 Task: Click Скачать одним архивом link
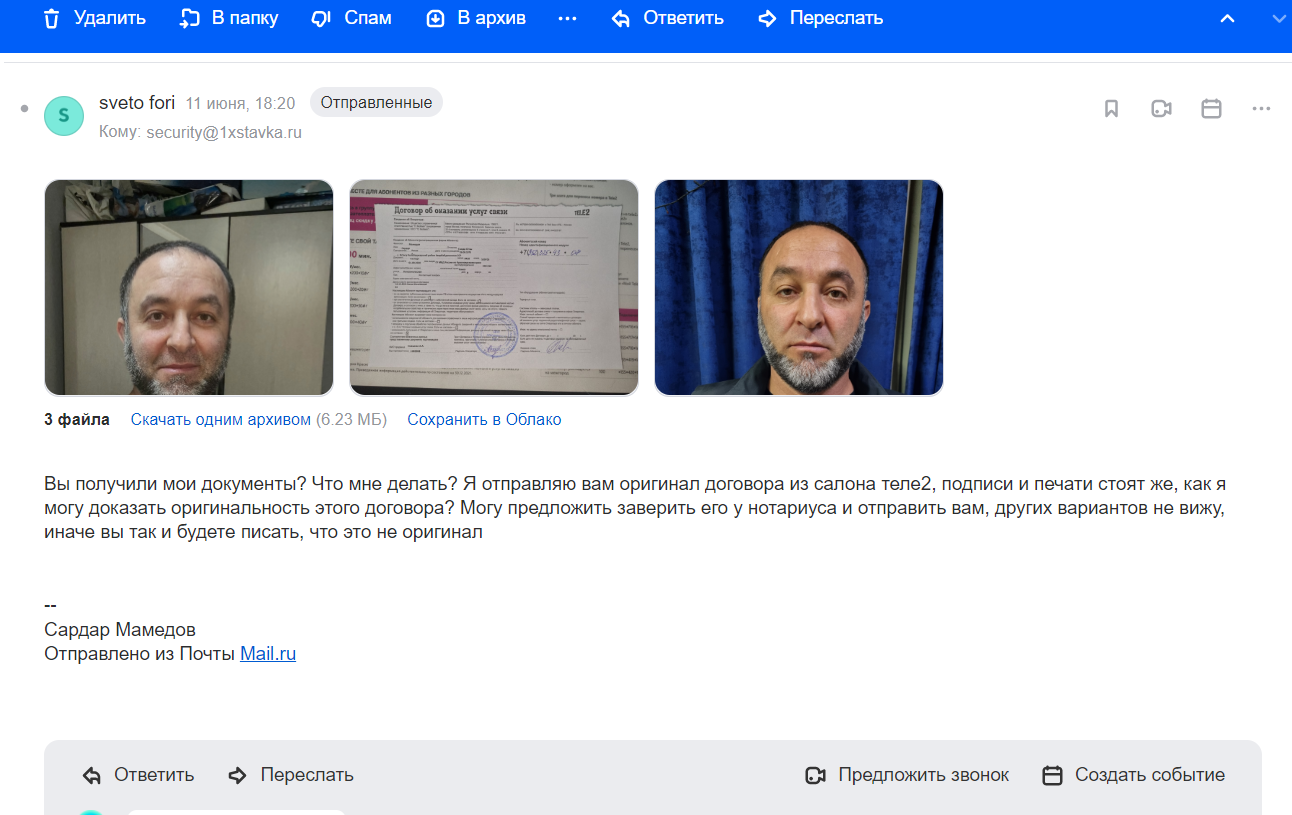click(220, 420)
